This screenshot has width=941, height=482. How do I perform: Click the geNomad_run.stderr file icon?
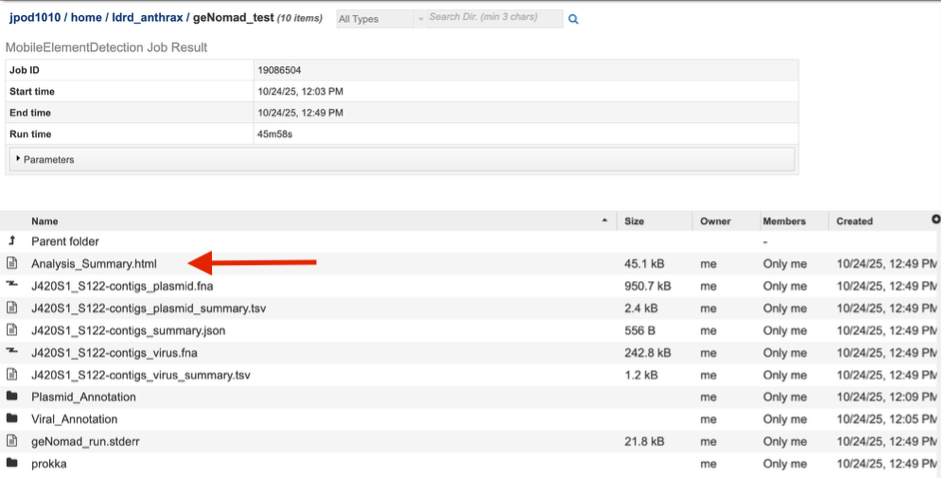point(12,441)
